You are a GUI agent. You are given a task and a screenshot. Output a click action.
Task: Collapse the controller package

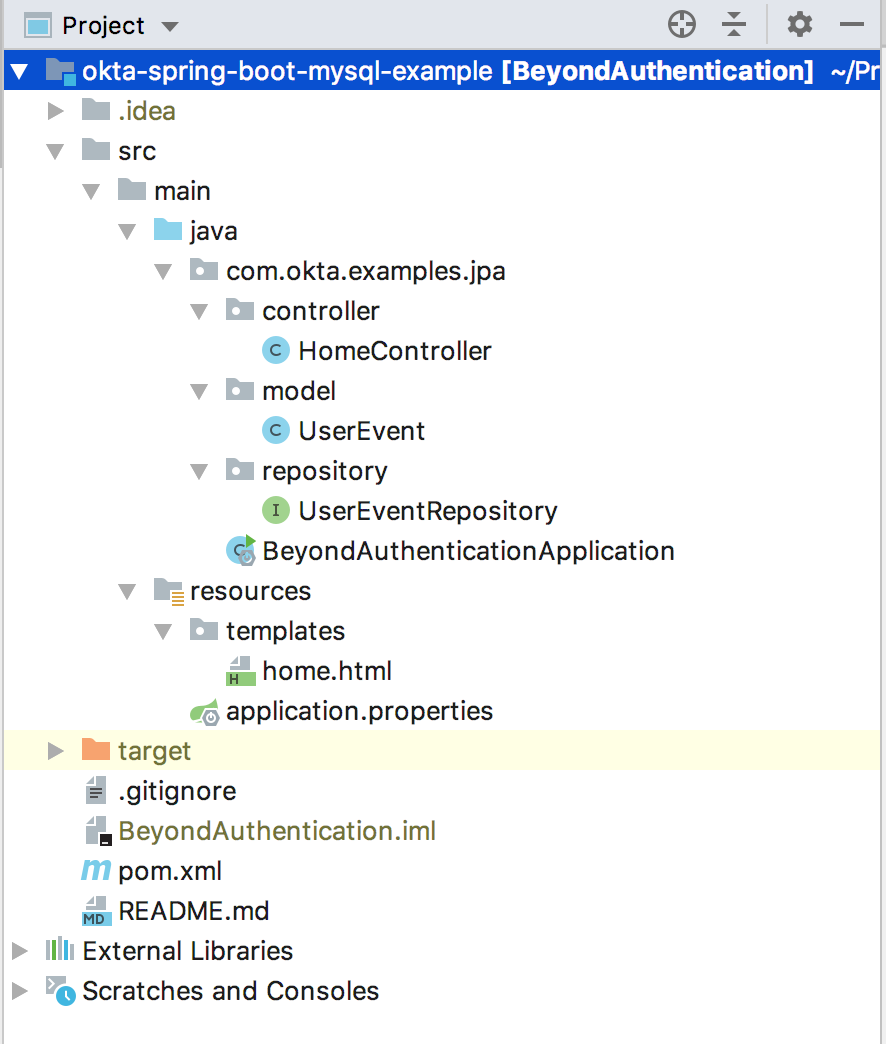tap(200, 311)
